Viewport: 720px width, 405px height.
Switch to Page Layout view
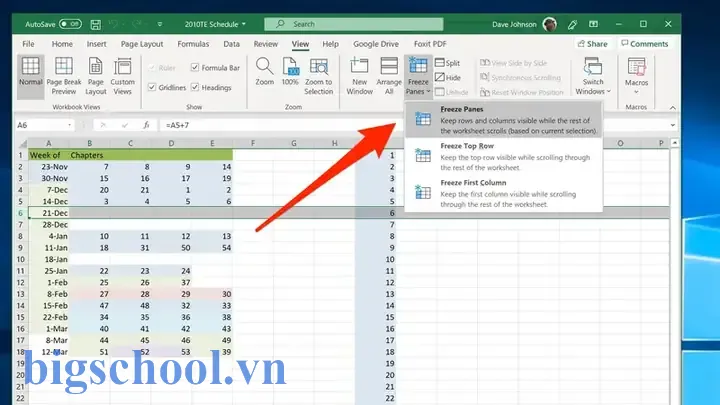click(96, 76)
